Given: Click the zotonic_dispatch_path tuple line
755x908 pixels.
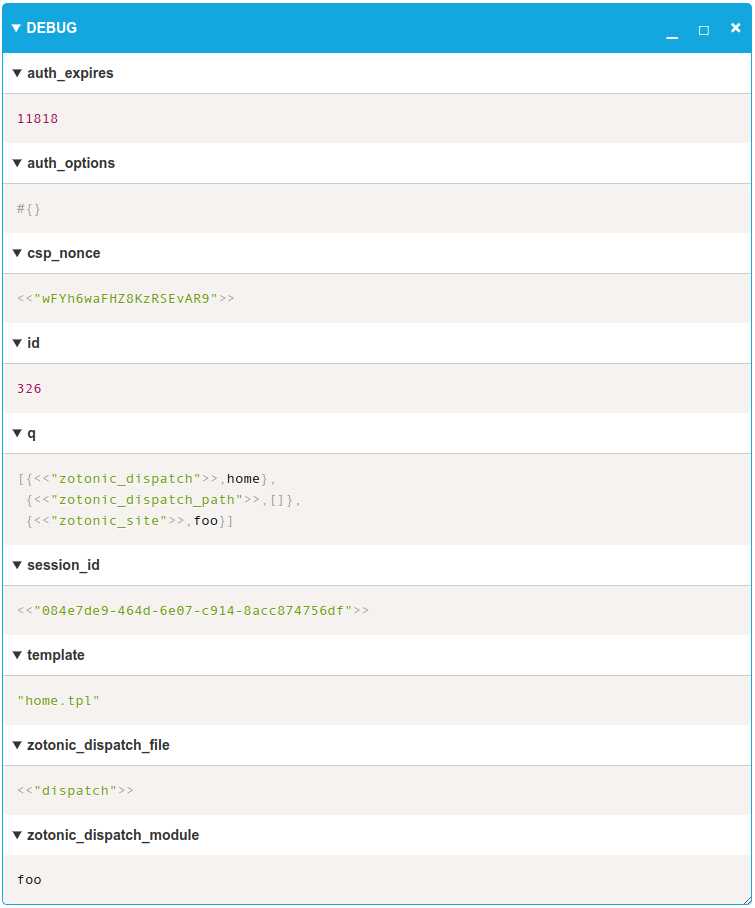Looking at the screenshot, I should pos(163,500).
